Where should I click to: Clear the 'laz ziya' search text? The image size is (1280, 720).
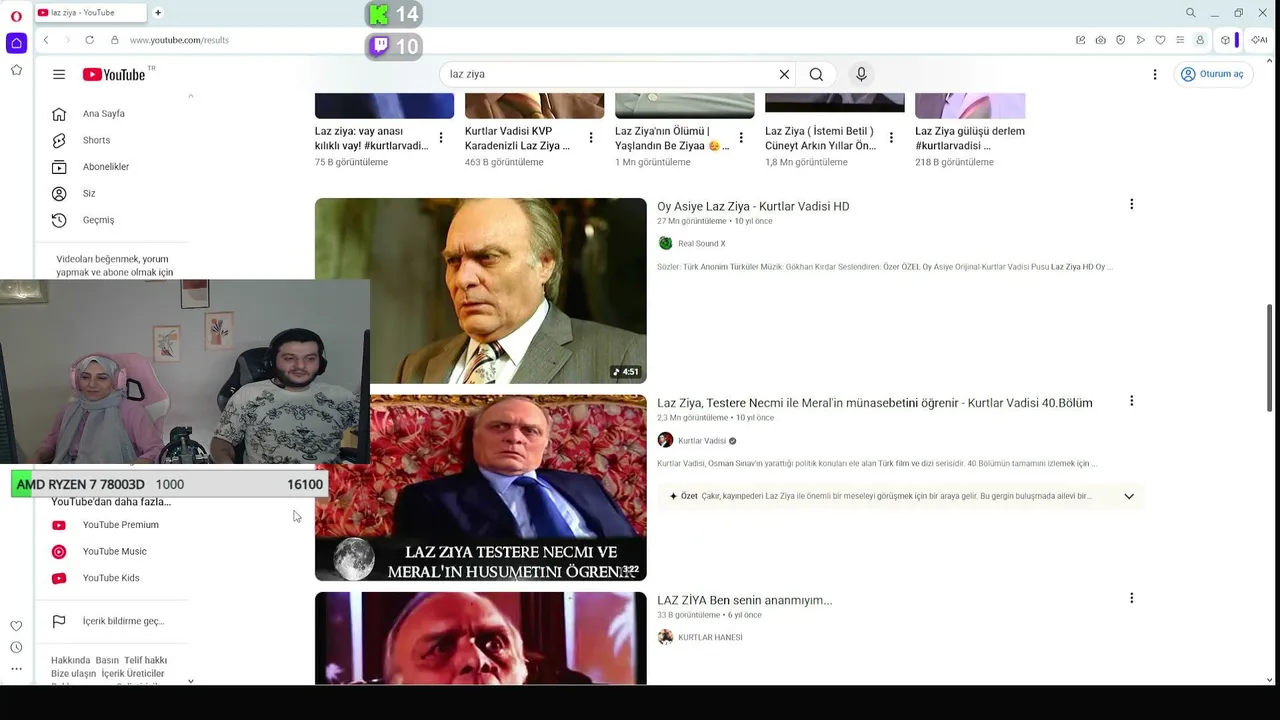click(x=784, y=74)
